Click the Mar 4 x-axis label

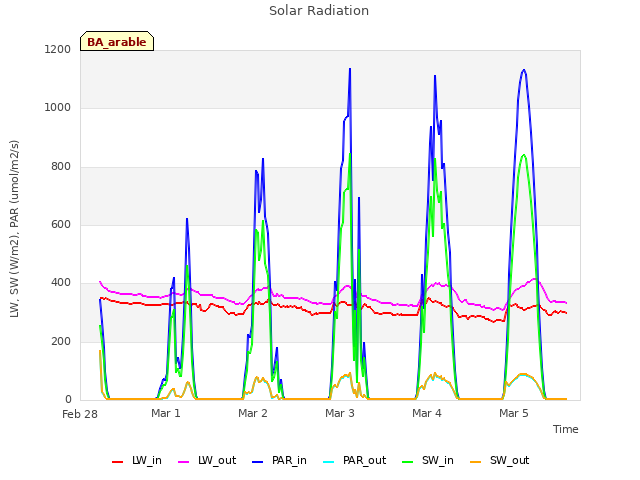pos(427,413)
